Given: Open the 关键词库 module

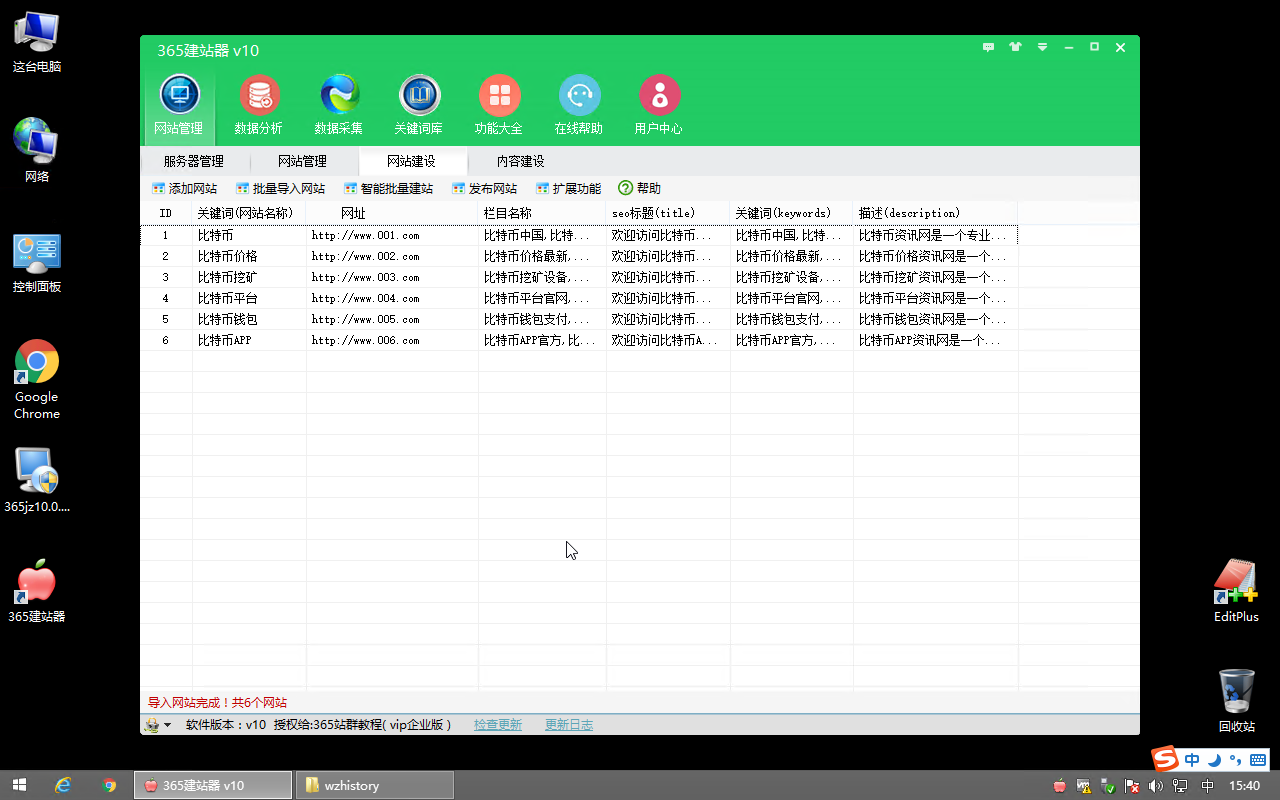Looking at the screenshot, I should [x=419, y=104].
